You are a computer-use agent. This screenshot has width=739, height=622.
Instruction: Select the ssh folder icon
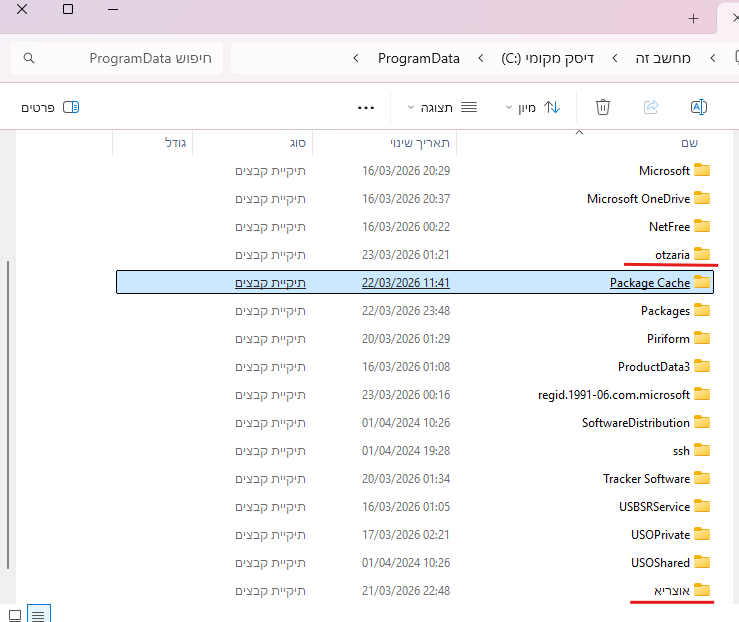[x=702, y=450]
